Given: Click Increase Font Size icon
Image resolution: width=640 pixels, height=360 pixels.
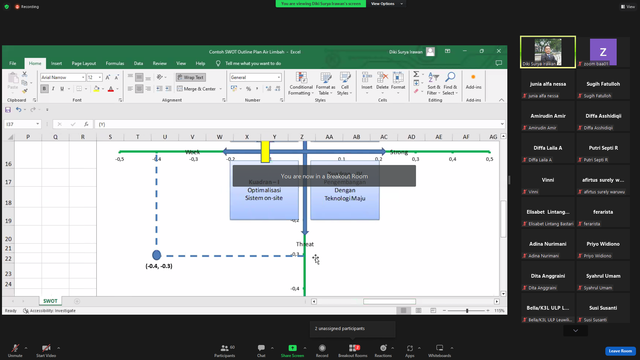Looking at the screenshot, I should coord(108,77).
